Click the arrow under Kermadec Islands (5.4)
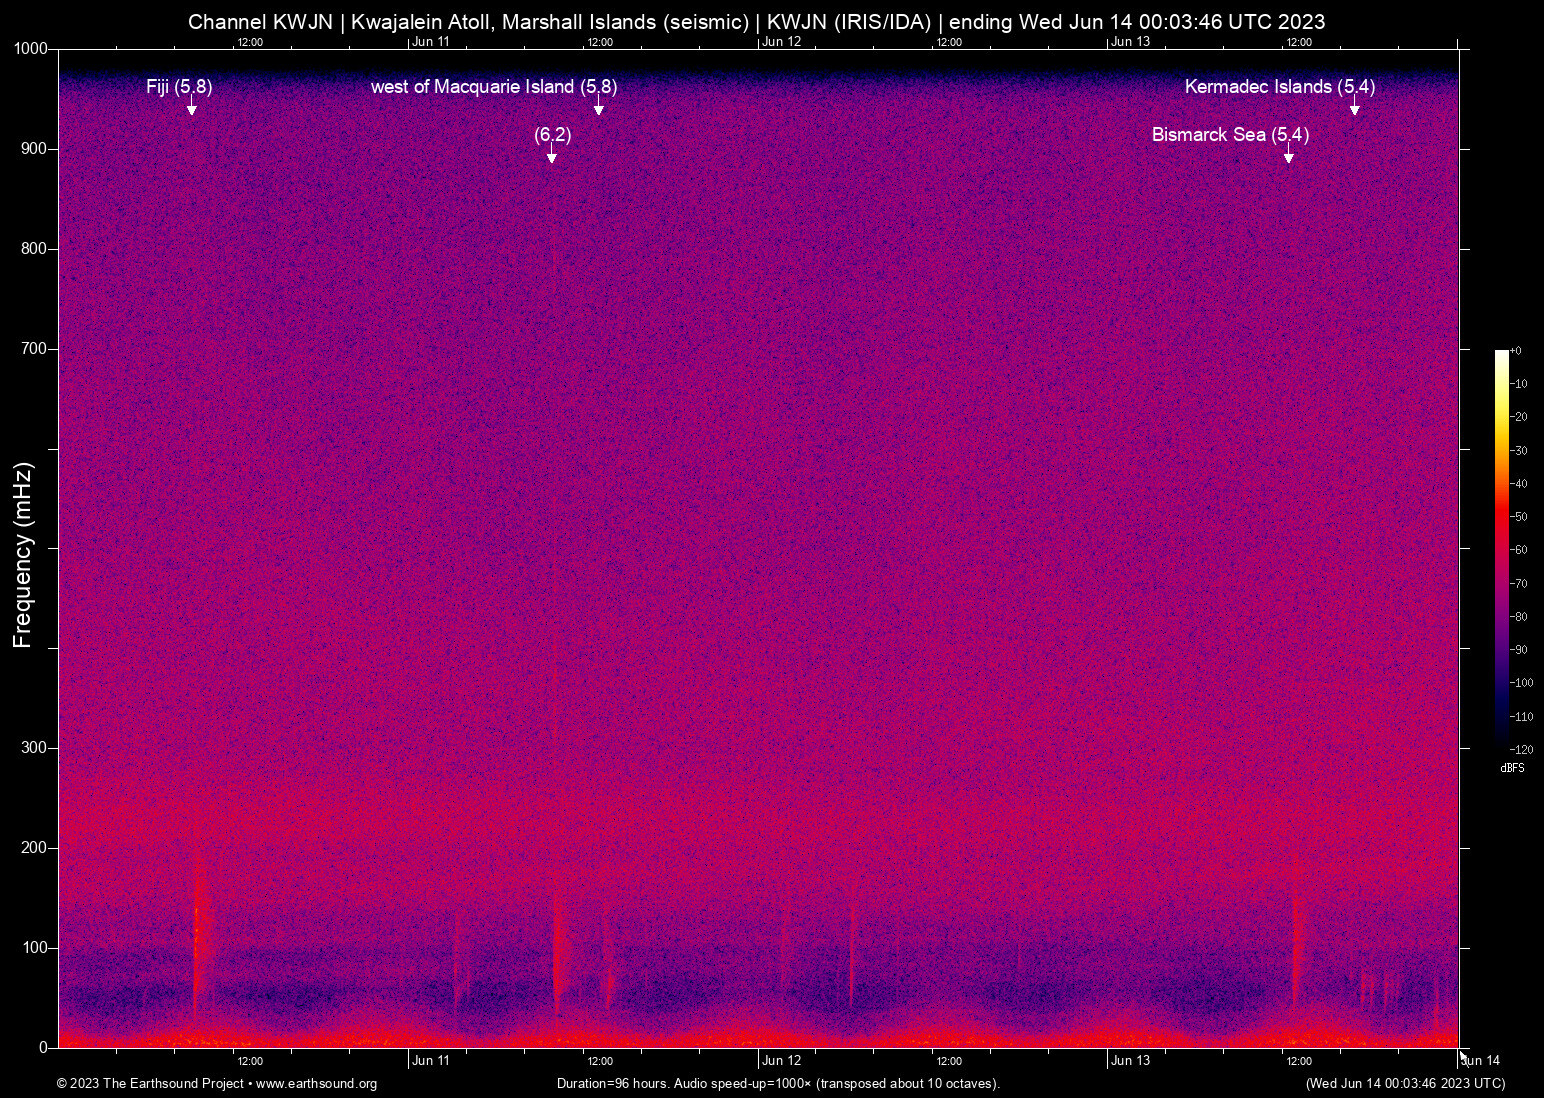The image size is (1544, 1098). coord(1354,109)
